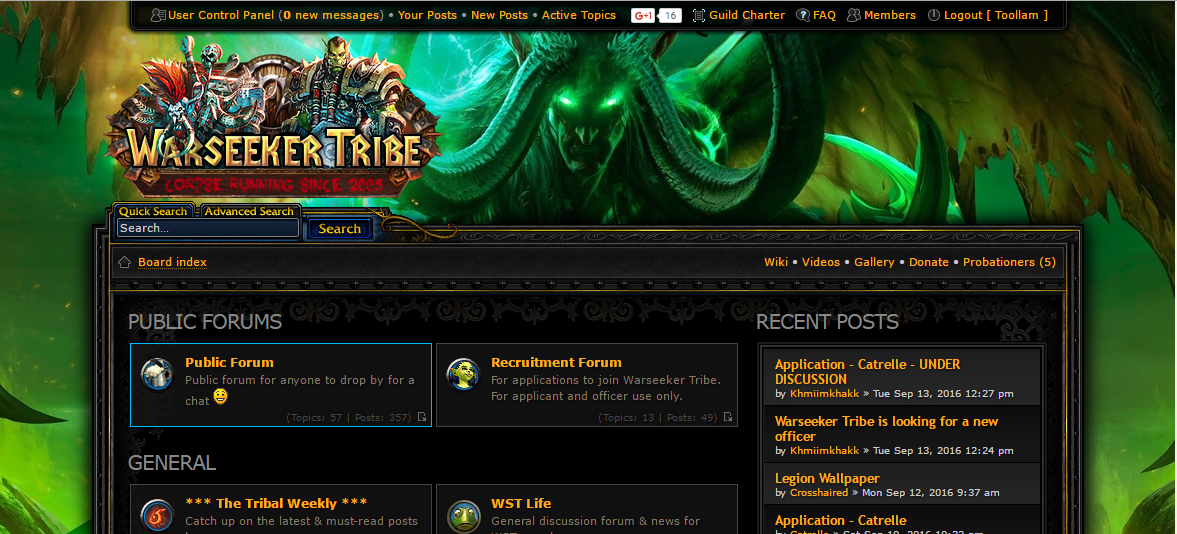
Task: Open The Tribal Weekly forum link
Action: (x=276, y=503)
